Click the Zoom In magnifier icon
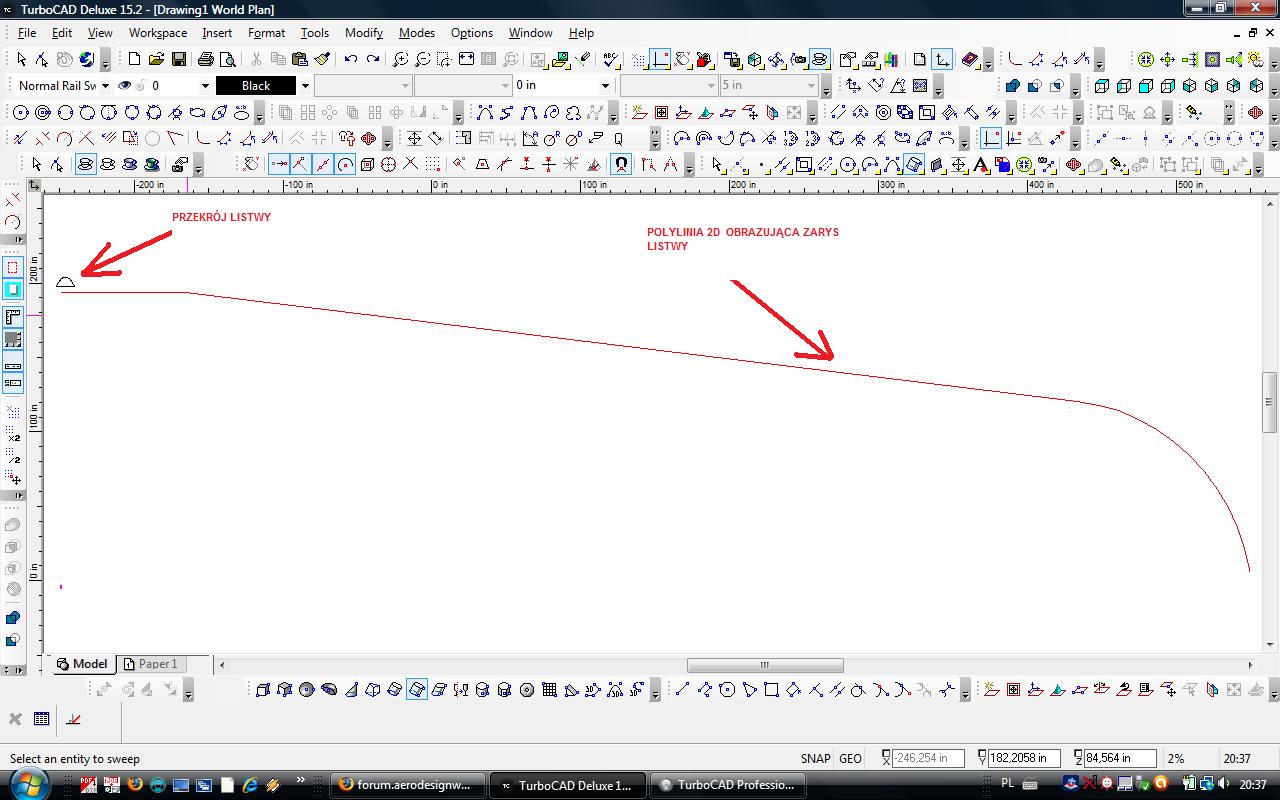This screenshot has width=1280, height=800. 400,60
